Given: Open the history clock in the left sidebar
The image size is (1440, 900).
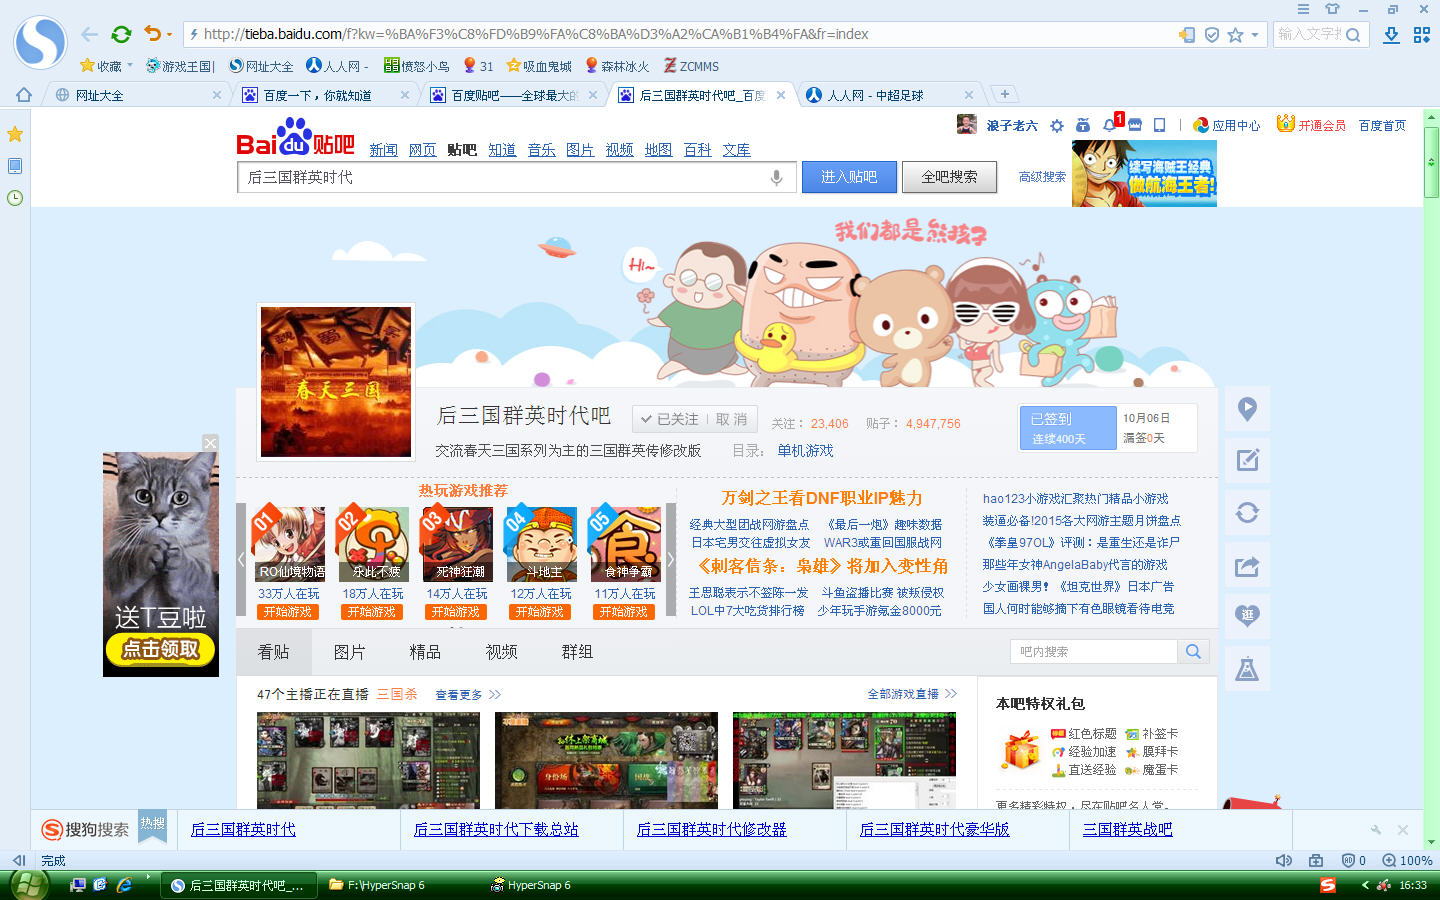Looking at the screenshot, I should (x=15, y=198).
